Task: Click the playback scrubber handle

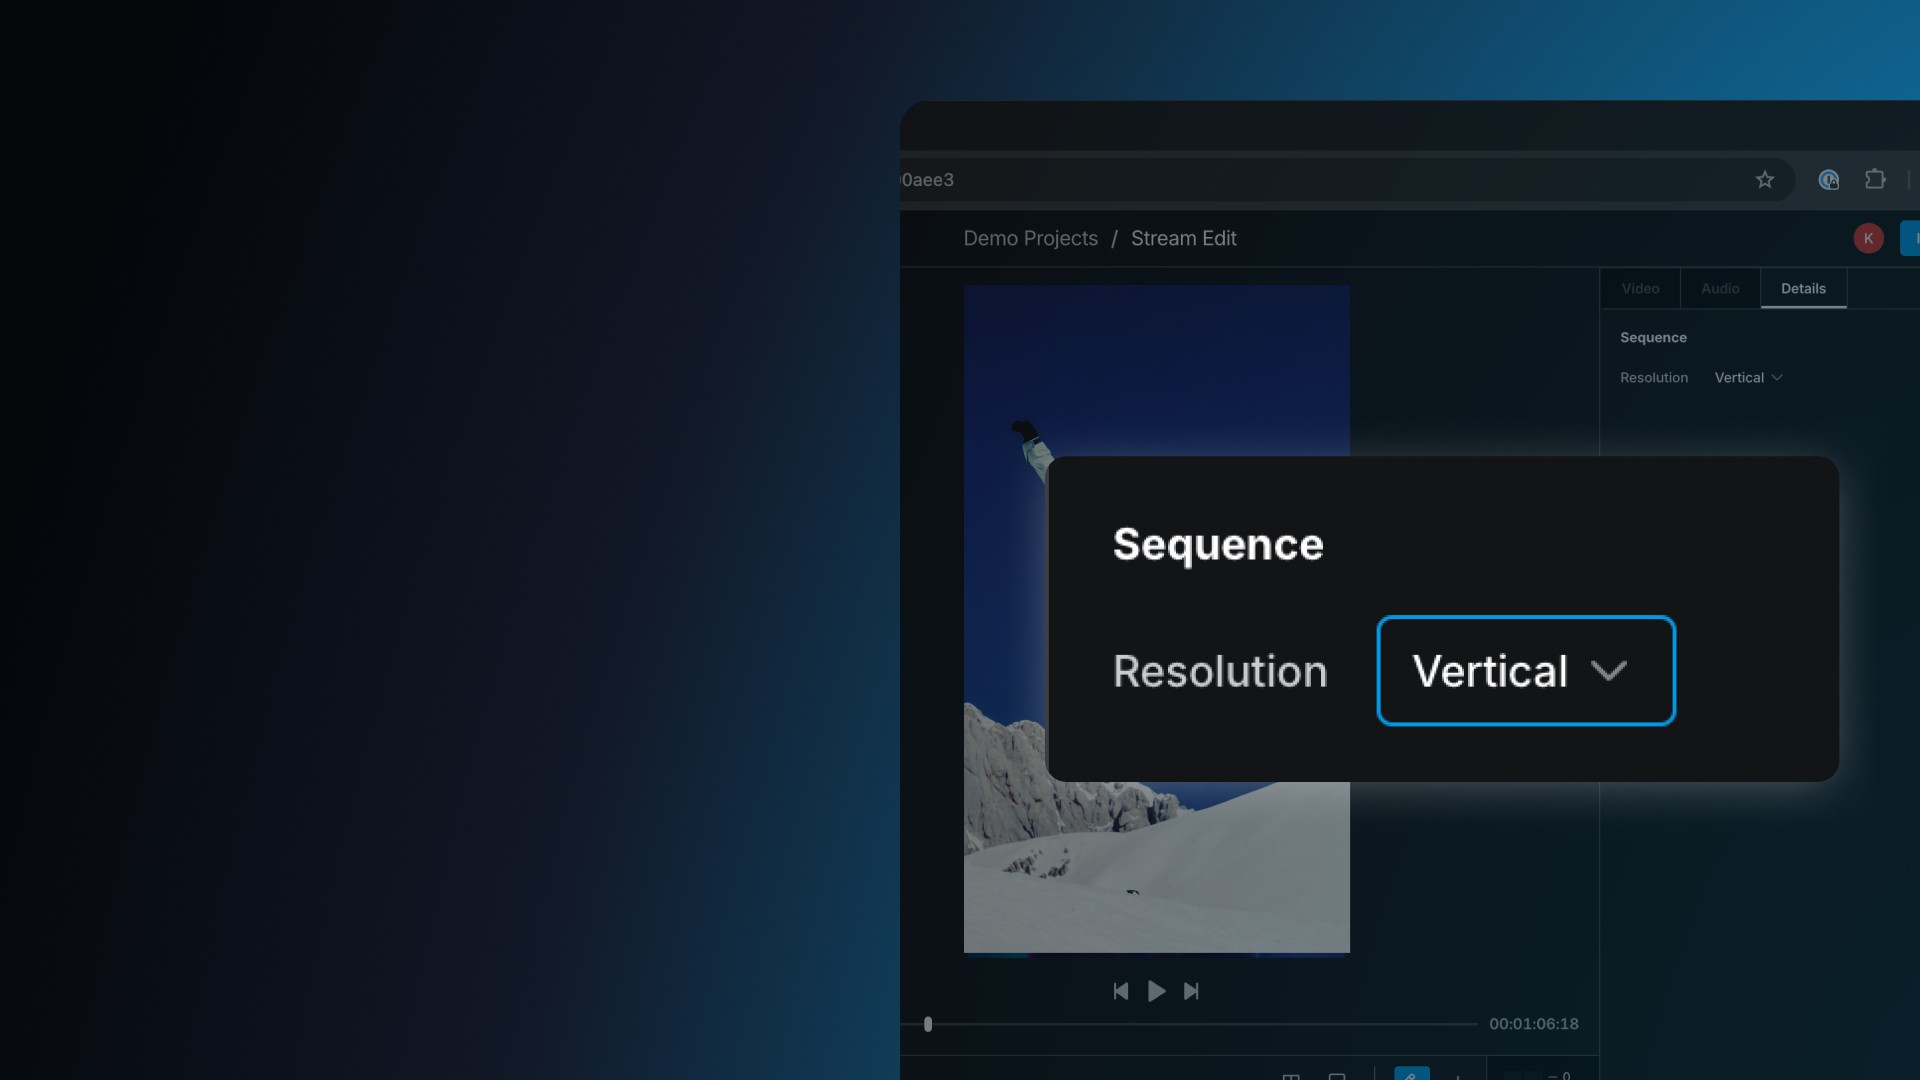Action: tap(928, 1024)
